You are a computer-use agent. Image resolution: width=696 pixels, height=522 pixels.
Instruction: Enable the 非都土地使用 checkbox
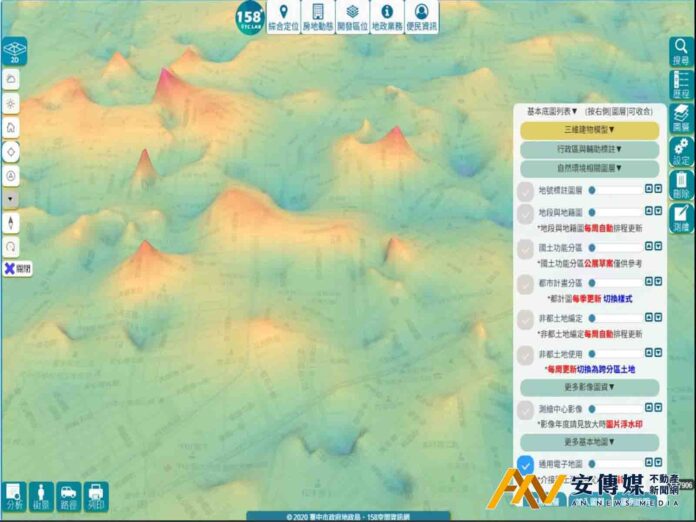[x=526, y=354]
